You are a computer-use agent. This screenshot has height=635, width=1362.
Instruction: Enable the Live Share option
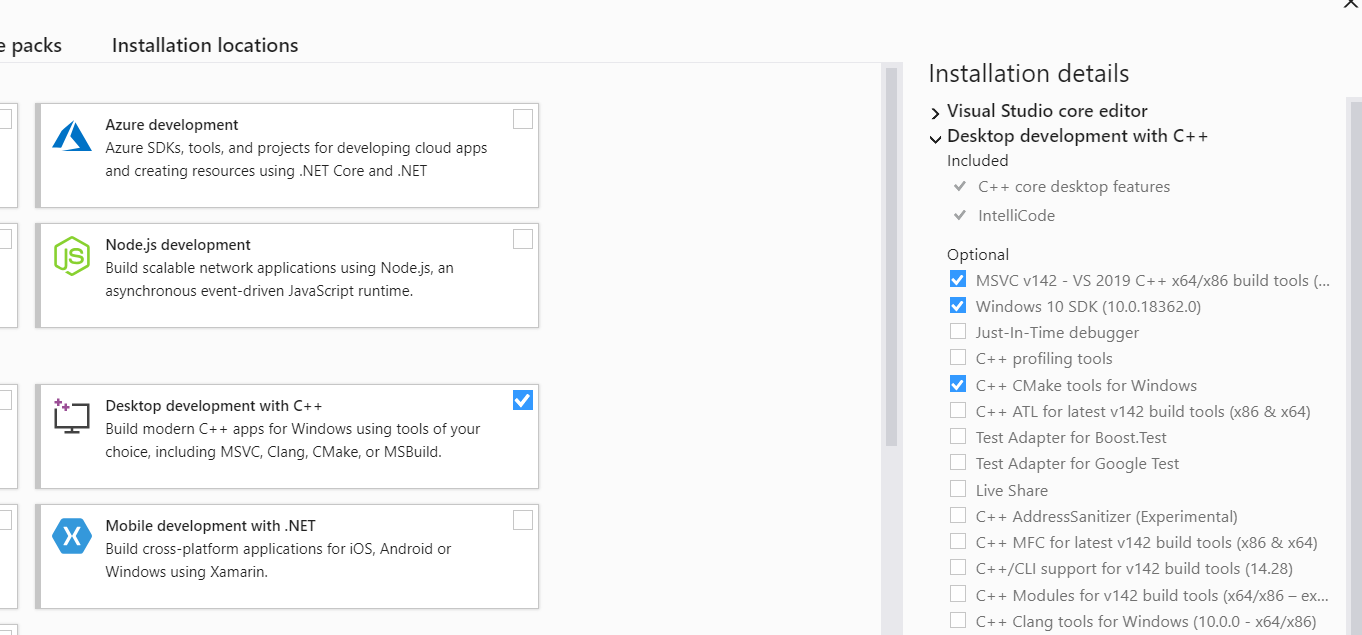(958, 490)
